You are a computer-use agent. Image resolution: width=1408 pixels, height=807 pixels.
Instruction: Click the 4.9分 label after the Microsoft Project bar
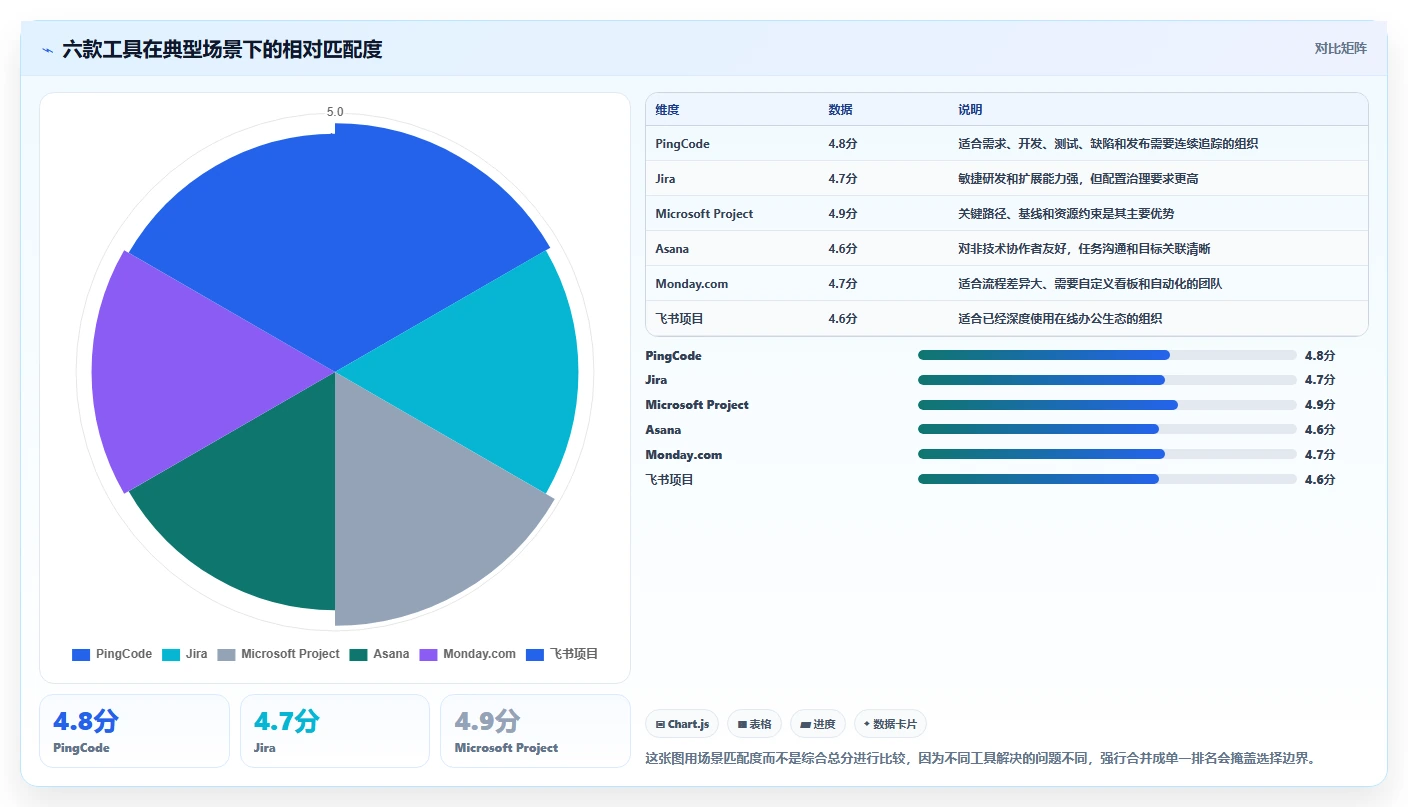(x=1320, y=405)
